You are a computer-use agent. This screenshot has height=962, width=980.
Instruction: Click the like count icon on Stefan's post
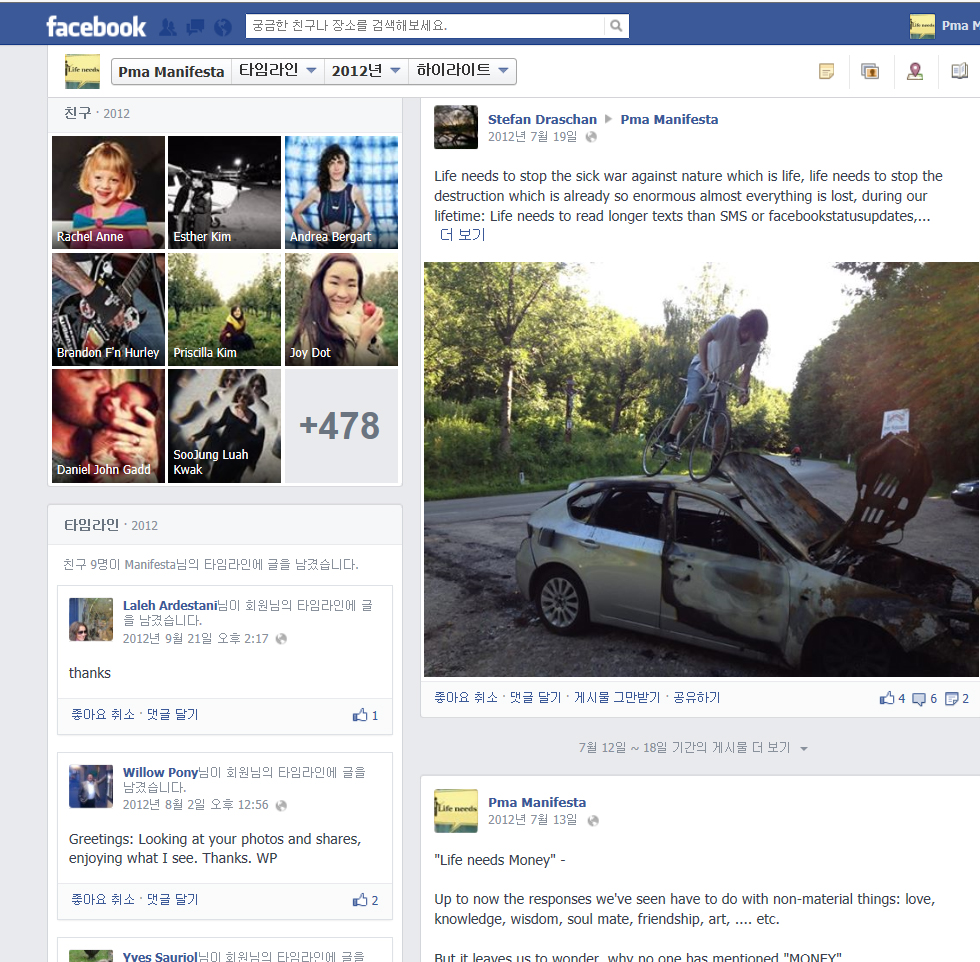pos(887,698)
